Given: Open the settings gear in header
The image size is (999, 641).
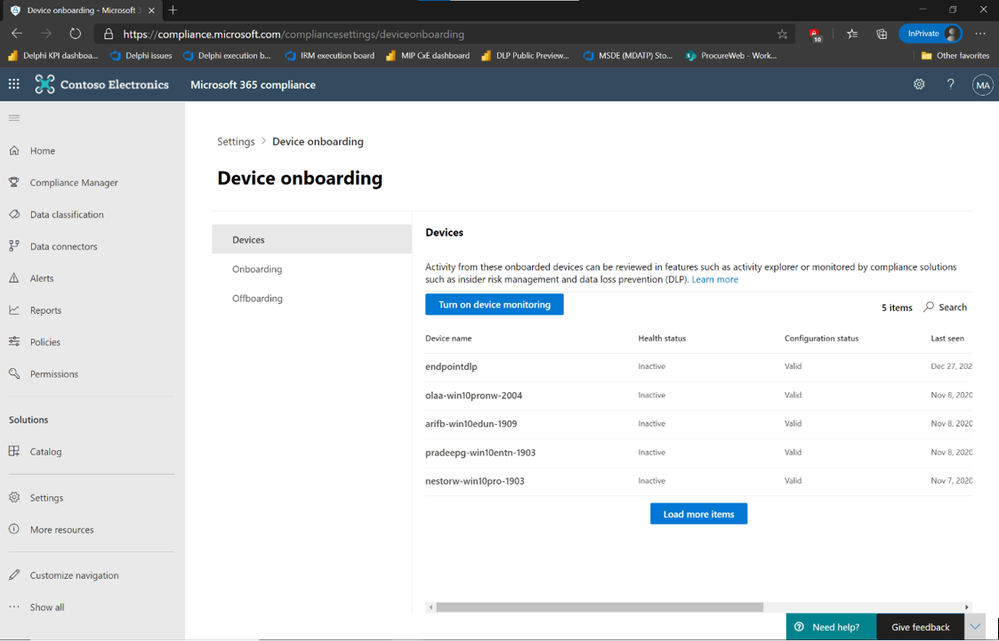Looking at the screenshot, I should pos(919,84).
